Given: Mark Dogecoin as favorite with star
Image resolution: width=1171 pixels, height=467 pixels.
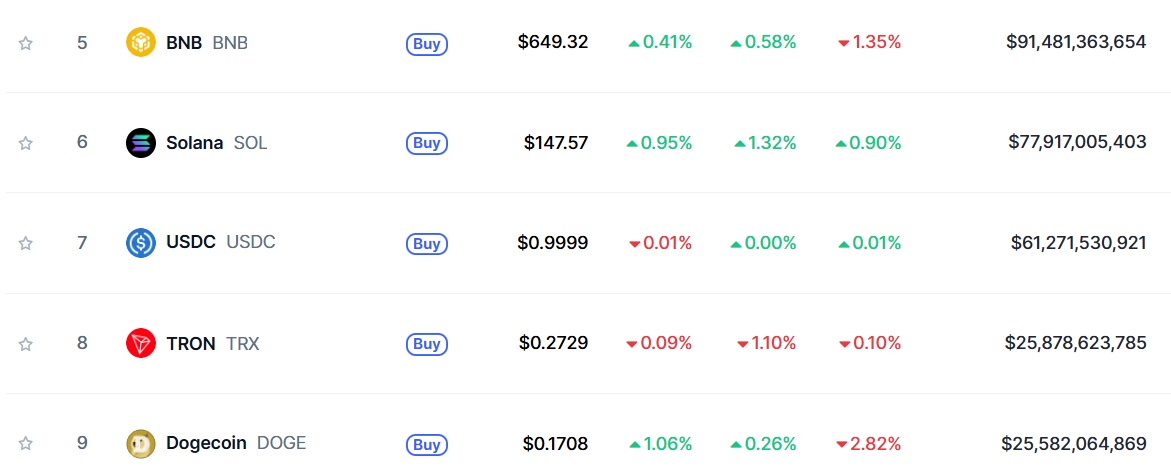Looking at the screenshot, I should click(x=25, y=444).
